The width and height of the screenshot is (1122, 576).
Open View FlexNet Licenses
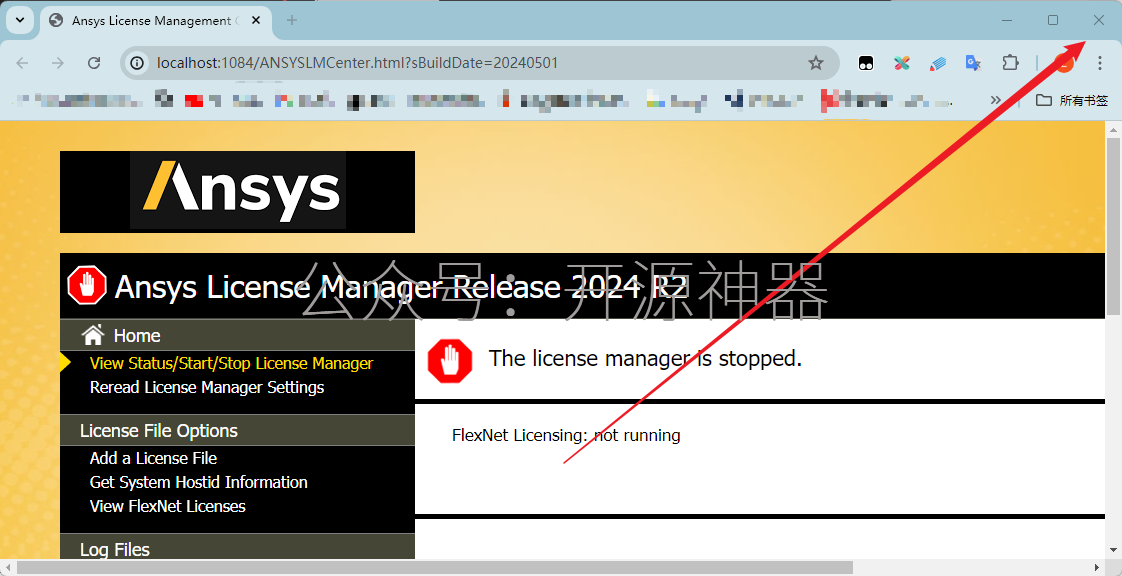(167, 507)
